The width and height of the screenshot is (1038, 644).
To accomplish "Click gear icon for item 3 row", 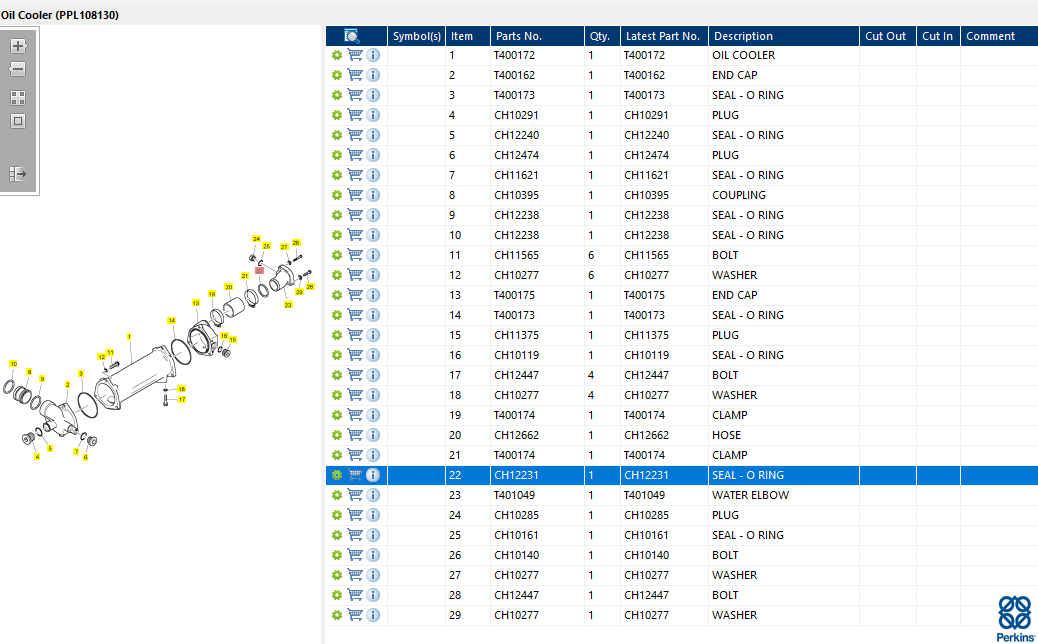I will point(337,95).
